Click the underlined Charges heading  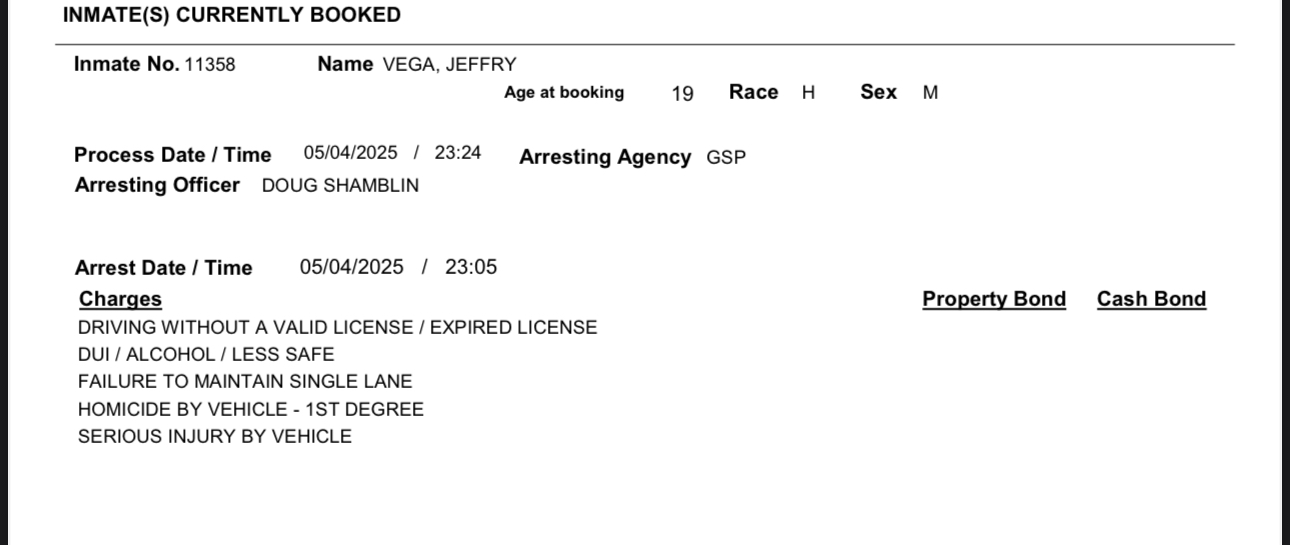coord(120,299)
